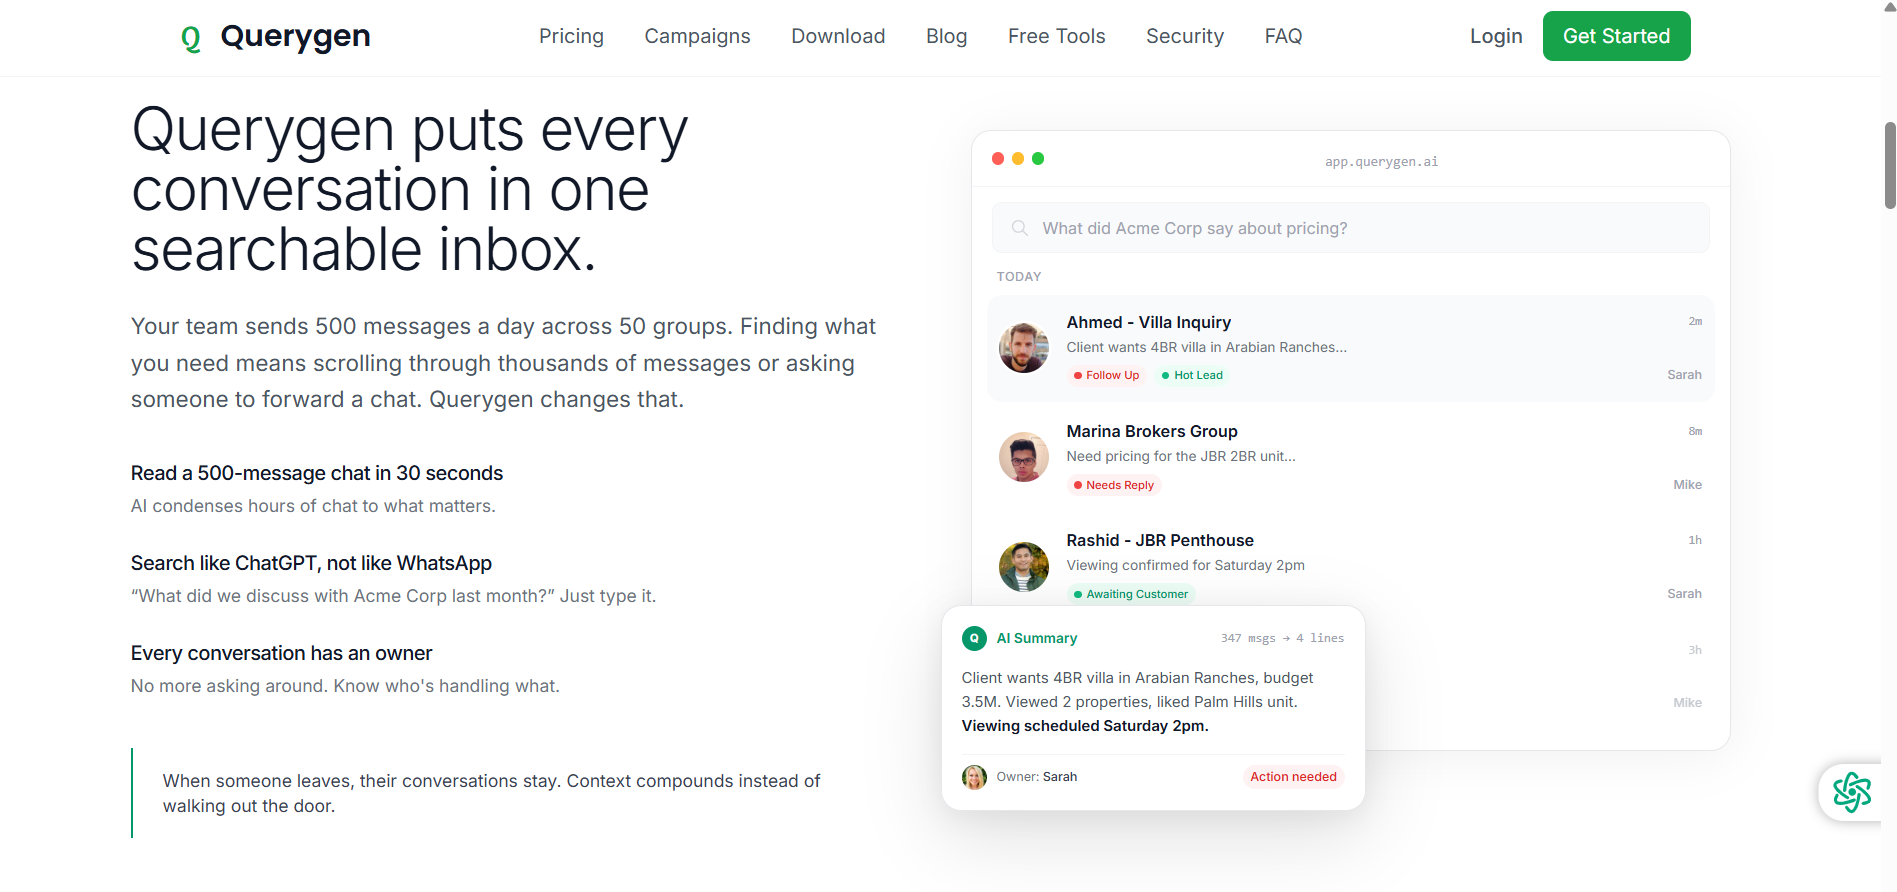1897x892 pixels.
Task: Go to Campaigns in navigation
Action: point(697,36)
